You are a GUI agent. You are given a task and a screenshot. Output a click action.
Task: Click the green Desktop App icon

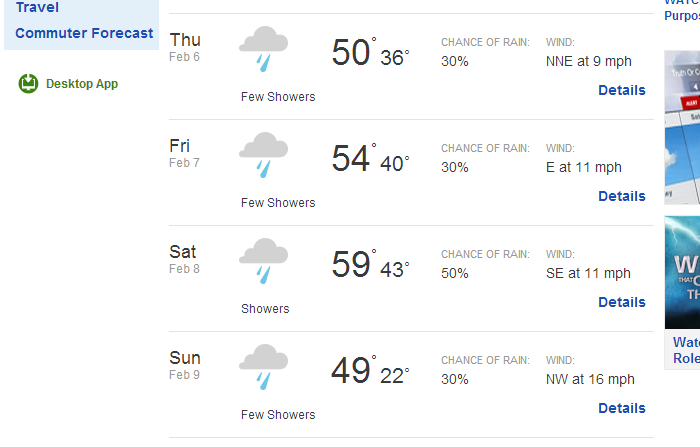pos(28,84)
